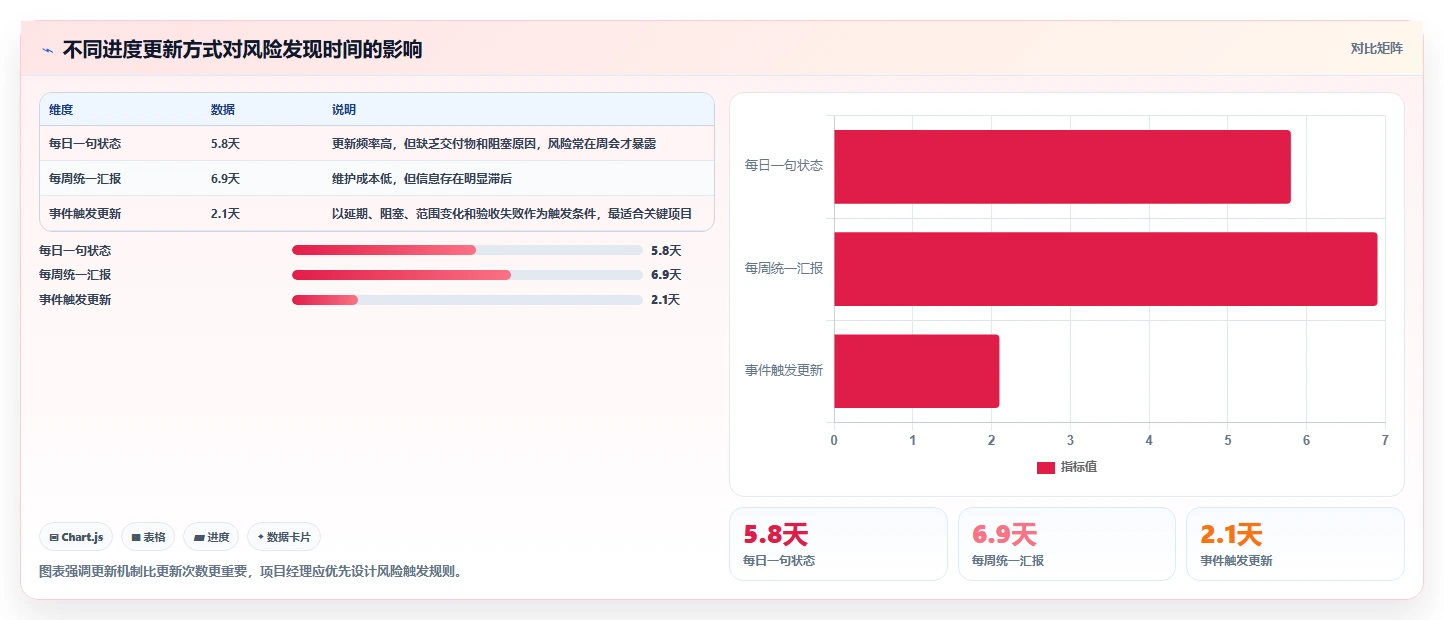Click the 2.1天 table cell
Screen dimensions: 1444x620
point(225,214)
